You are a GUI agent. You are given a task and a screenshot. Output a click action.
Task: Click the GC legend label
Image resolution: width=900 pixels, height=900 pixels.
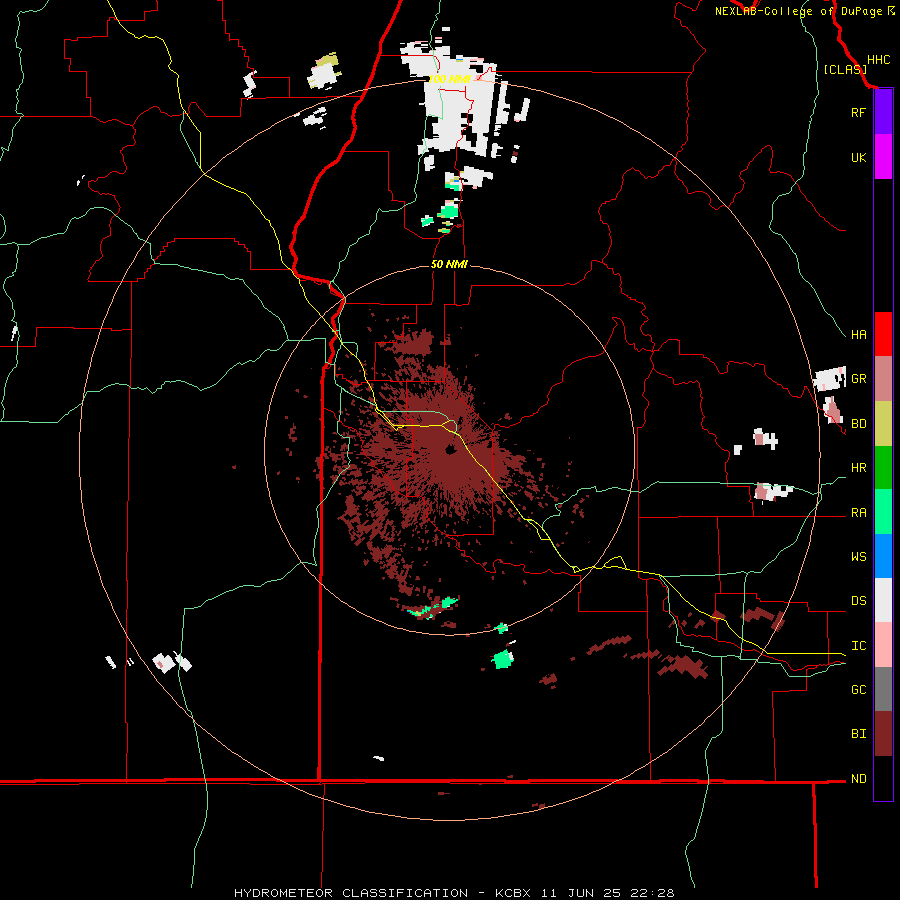tap(858, 690)
